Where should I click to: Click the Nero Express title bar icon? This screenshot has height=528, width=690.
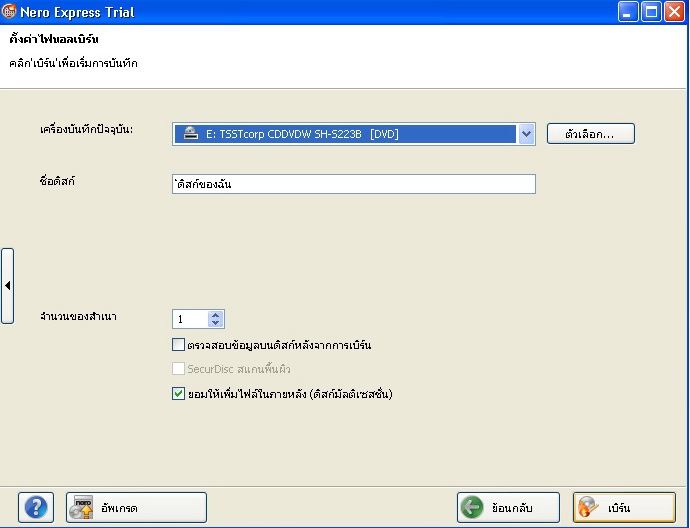[x=9, y=11]
